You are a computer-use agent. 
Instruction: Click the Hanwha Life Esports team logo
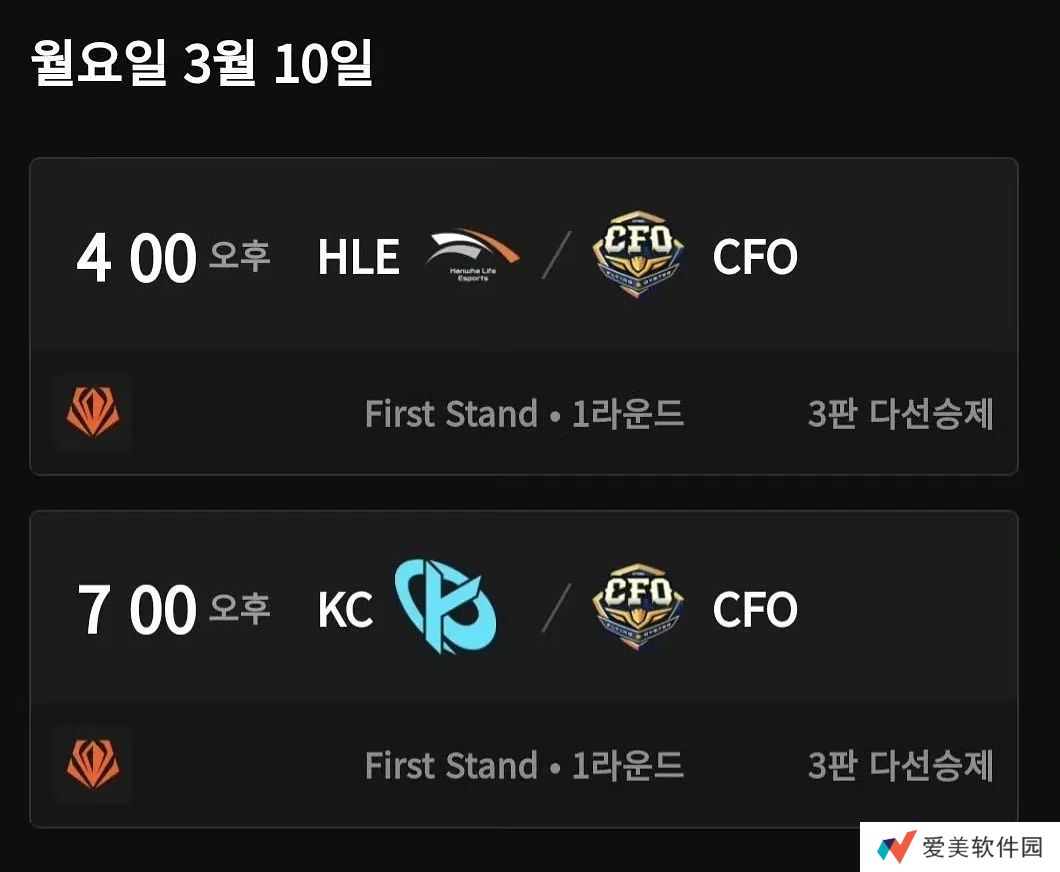pos(472,257)
